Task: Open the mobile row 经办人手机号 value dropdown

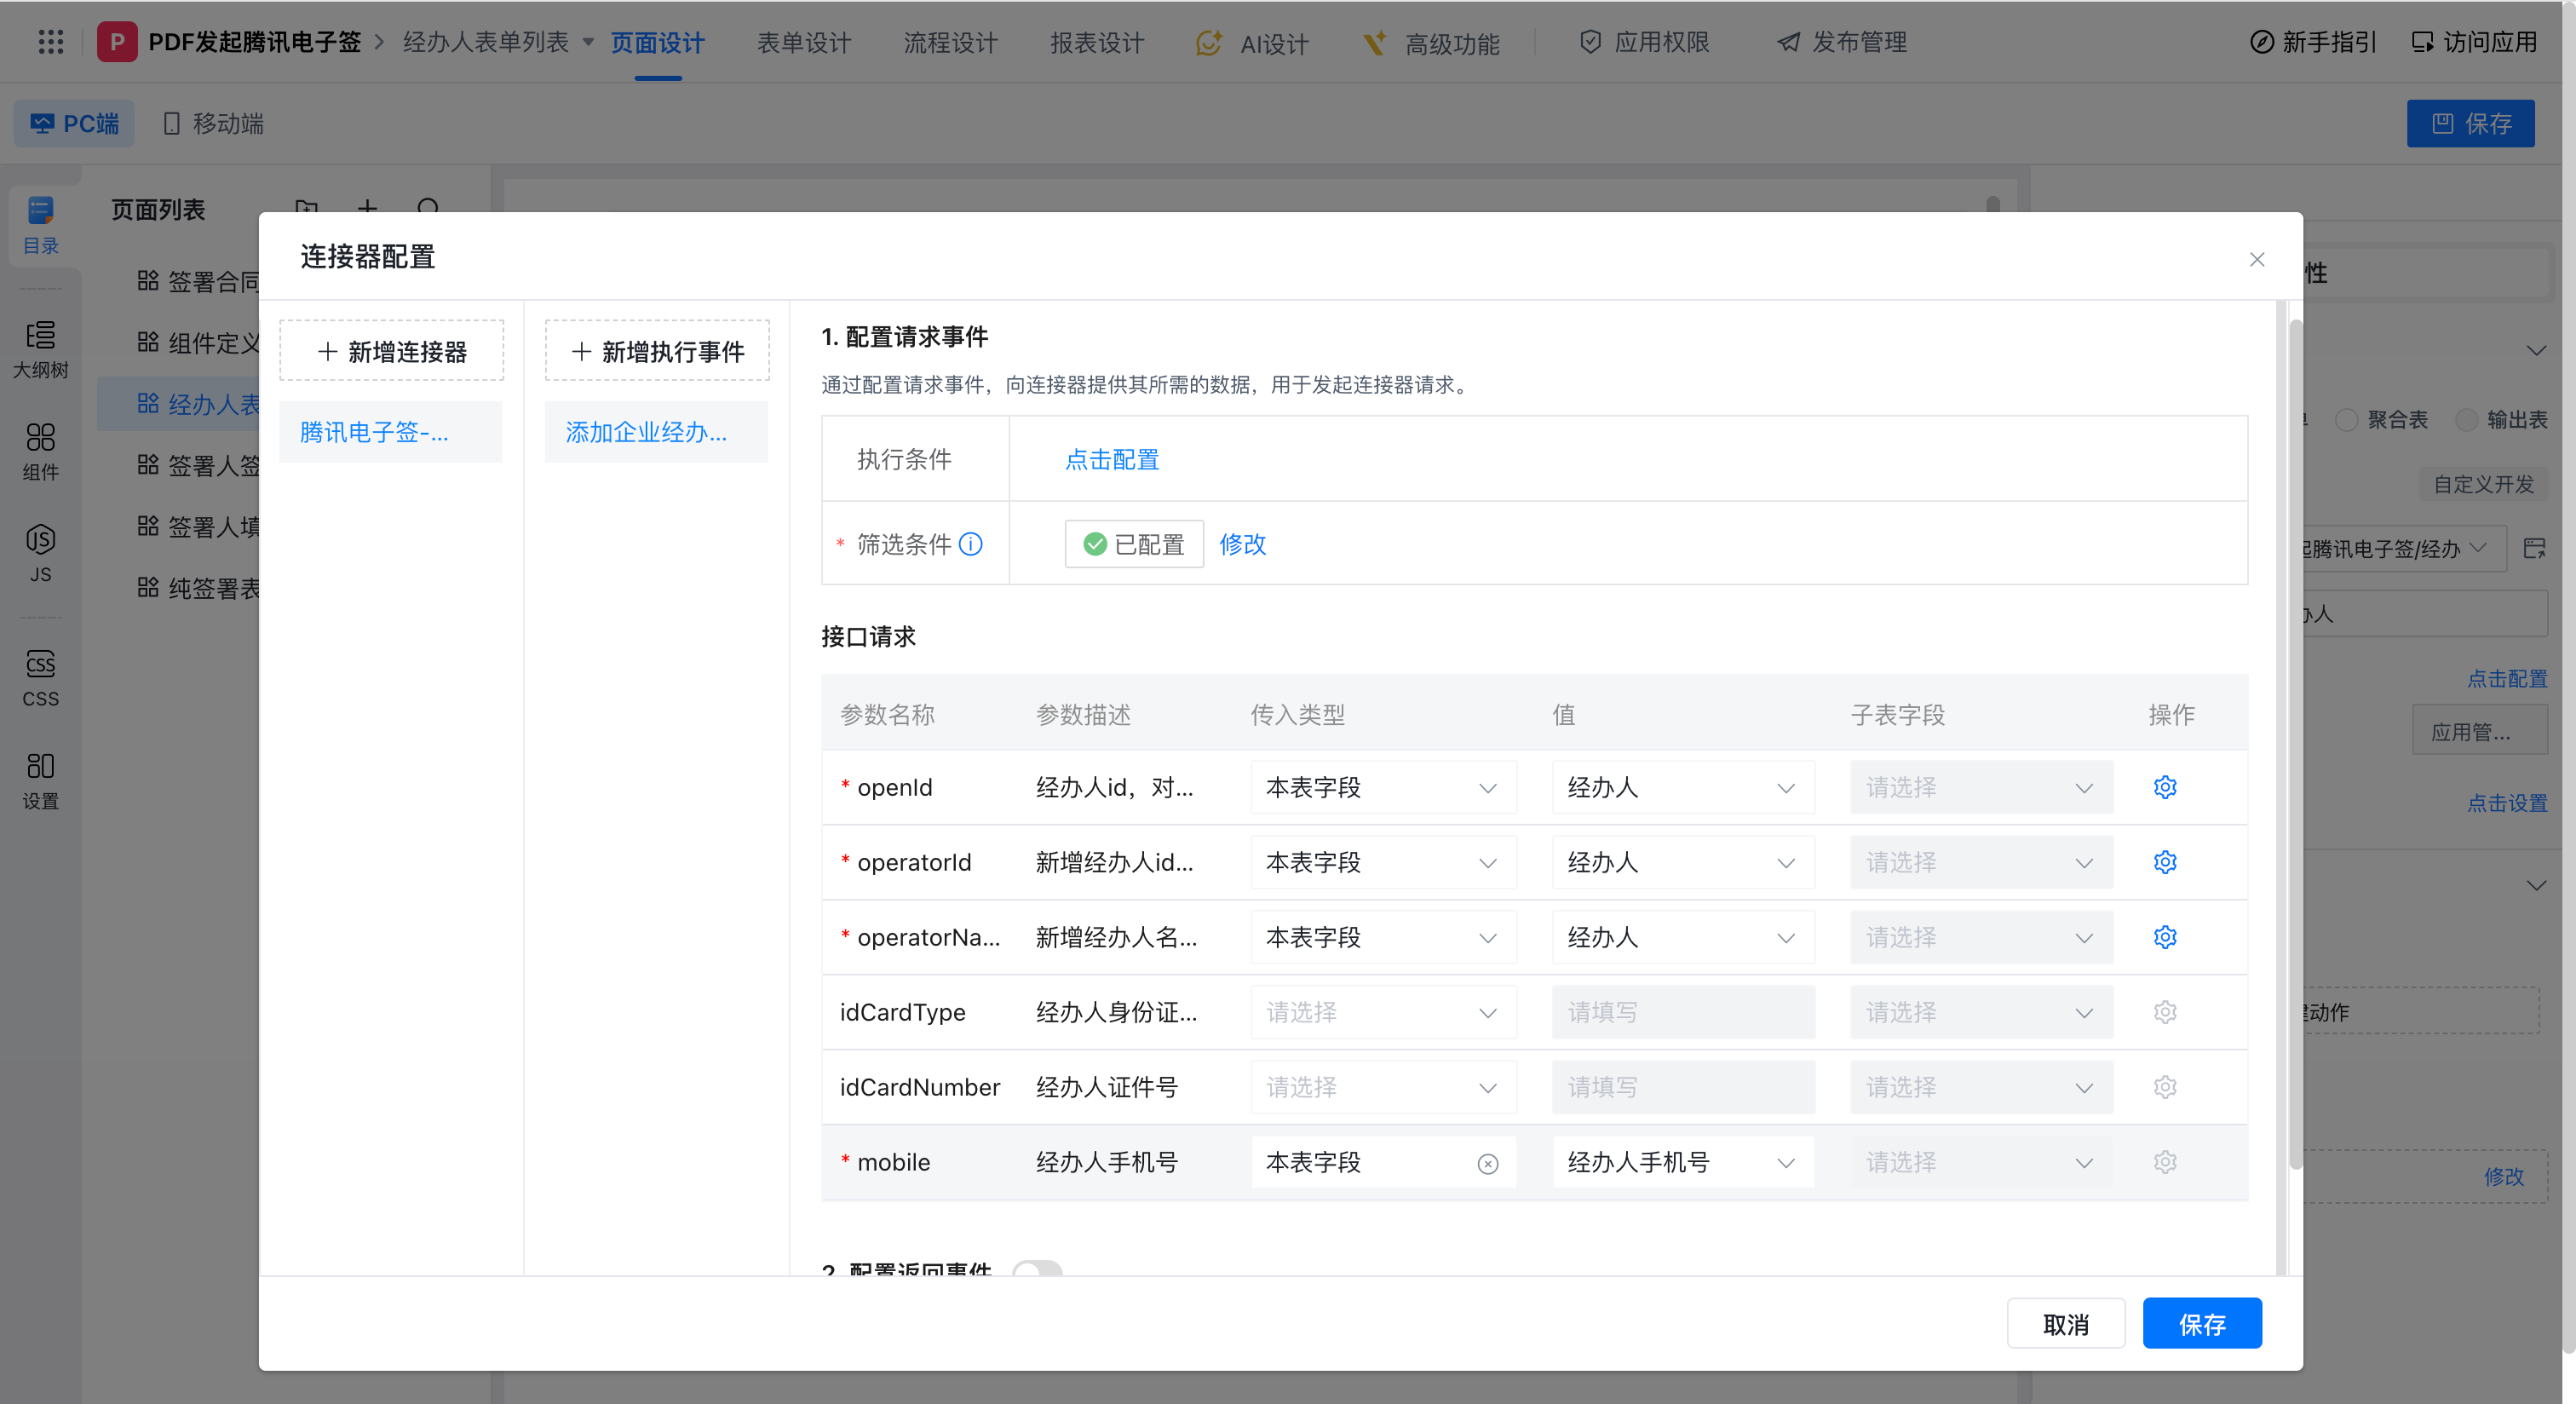Action: [x=1682, y=1162]
